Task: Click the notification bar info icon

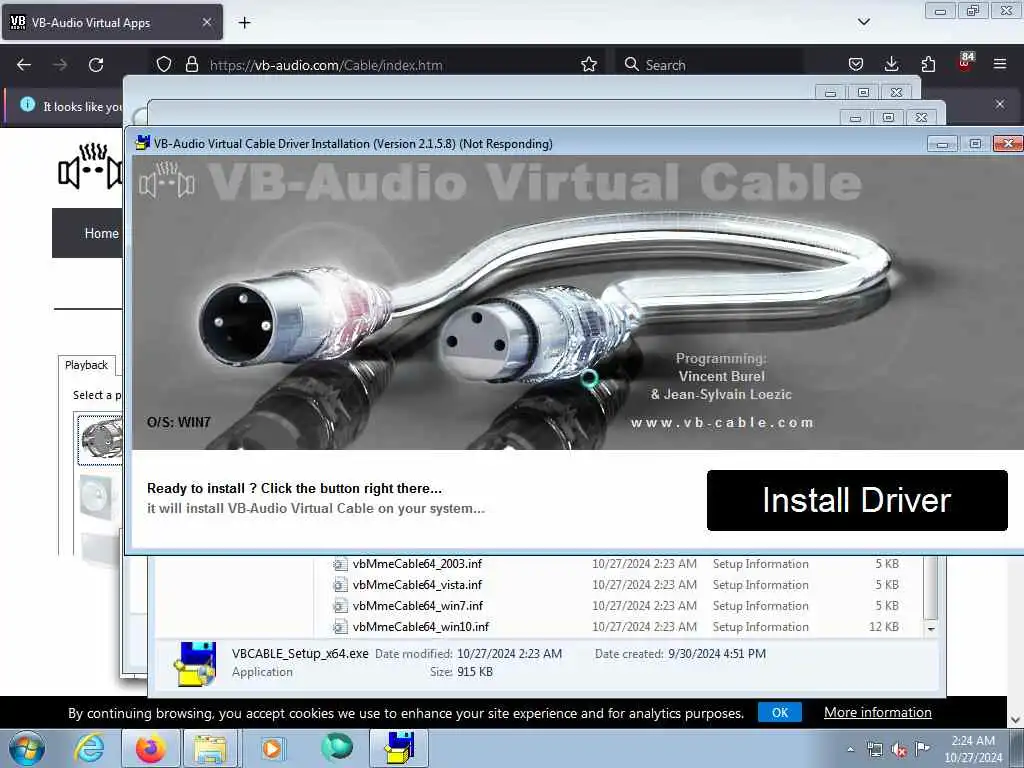Action: click(x=27, y=104)
